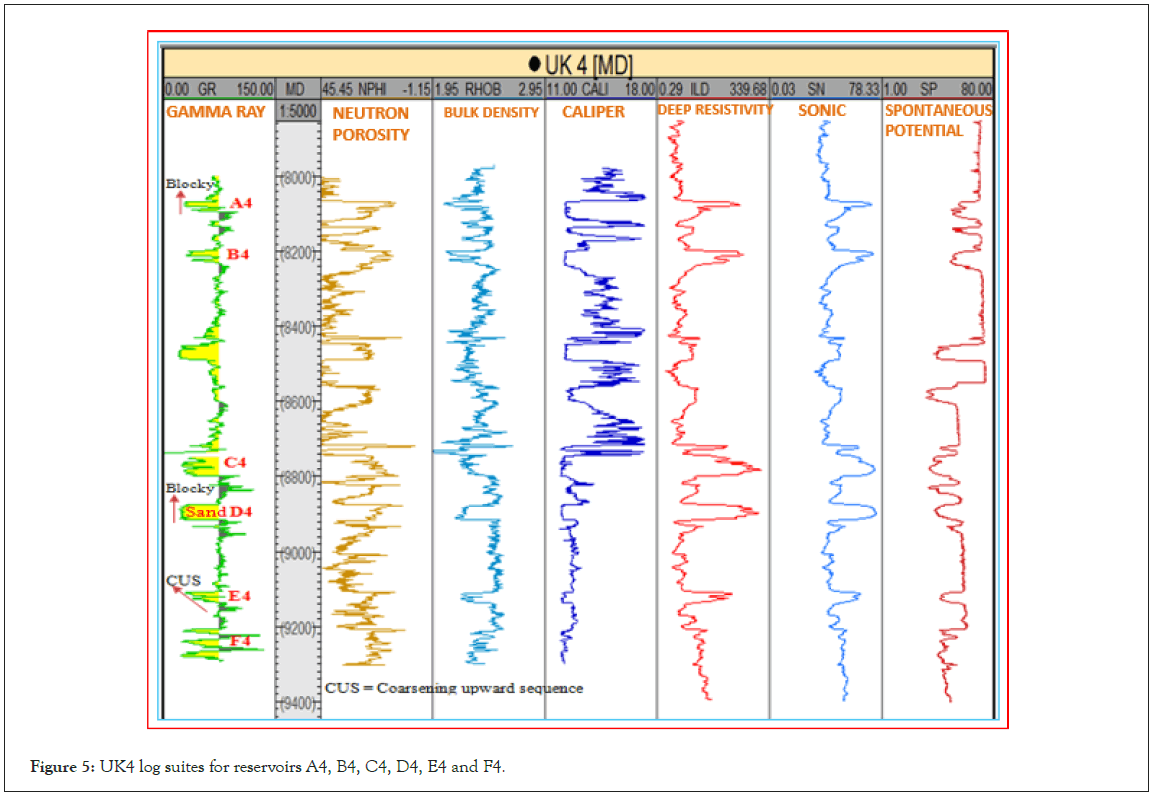The image size is (1154, 798).
Task: Click the RHOB track header
Action: click(x=488, y=89)
